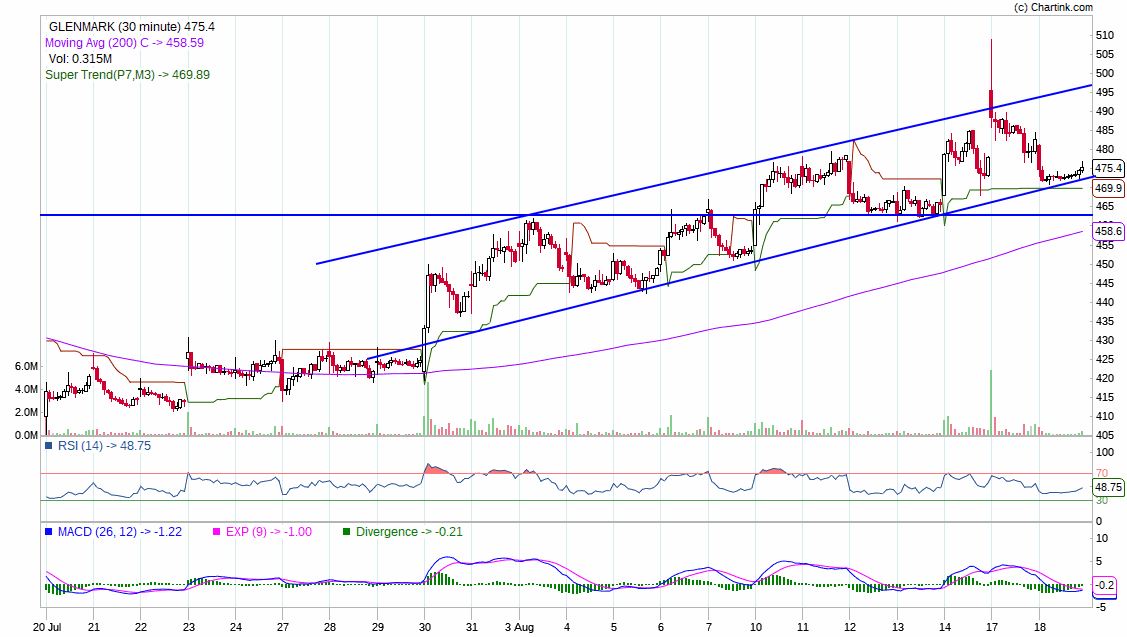Click the 475.4 current price tag

pyautogui.click(x=1108, y=168)
